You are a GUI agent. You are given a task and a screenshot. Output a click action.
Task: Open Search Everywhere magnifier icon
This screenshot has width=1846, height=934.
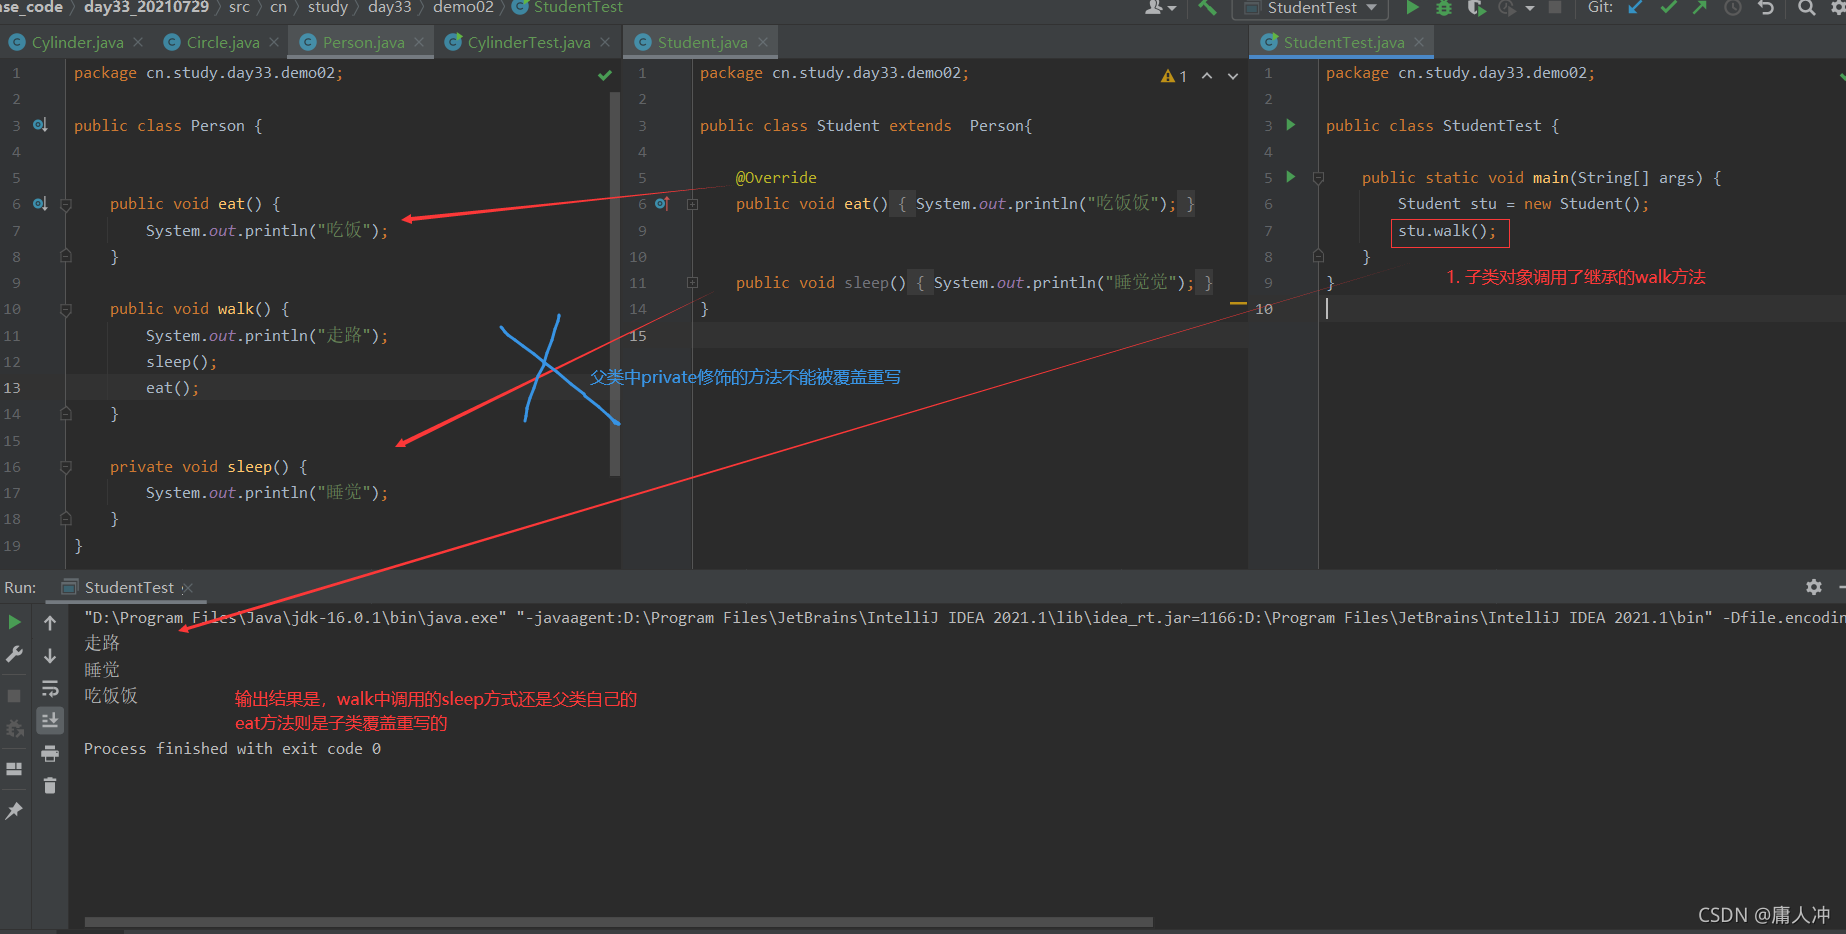point(1806,8)
